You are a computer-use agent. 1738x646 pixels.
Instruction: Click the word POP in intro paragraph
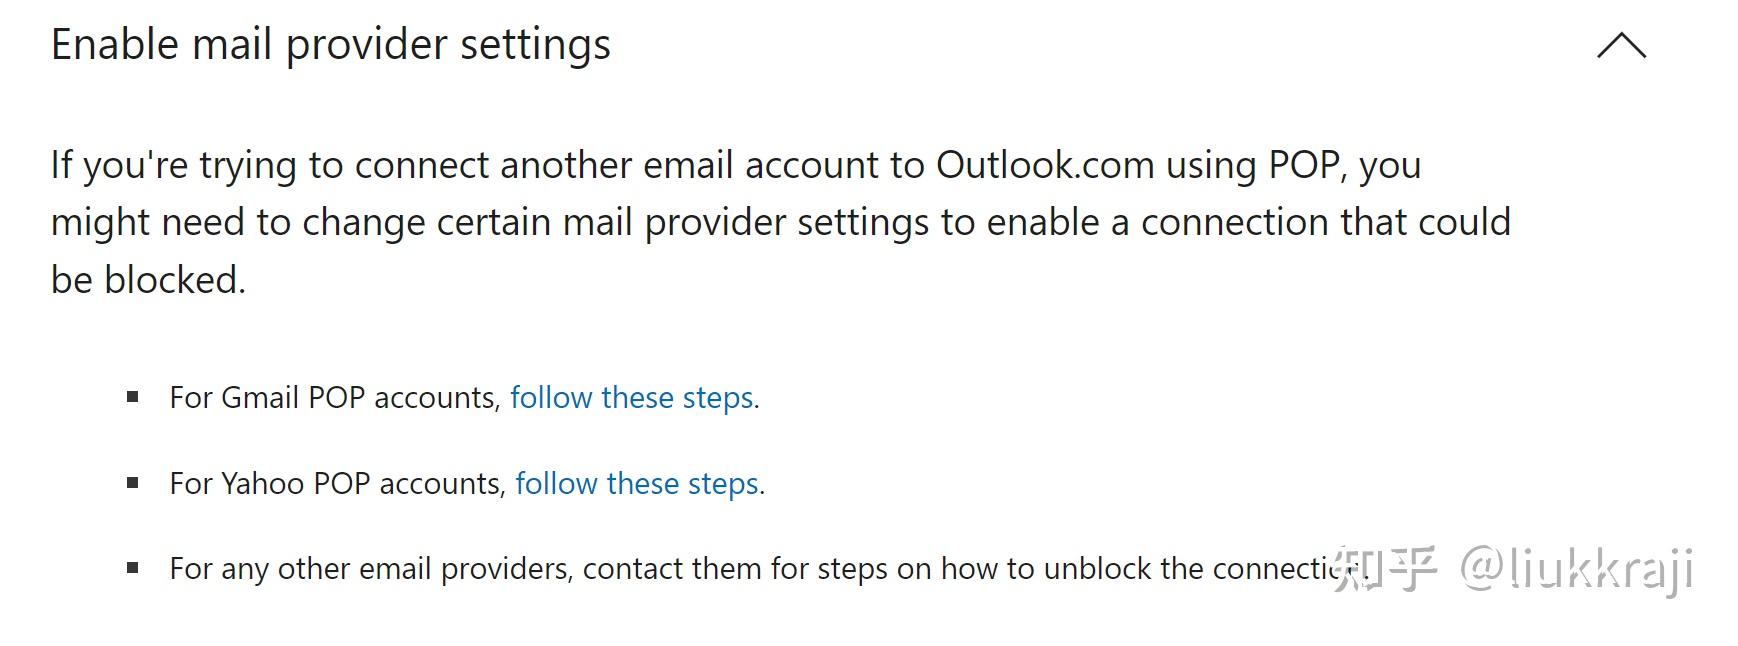click(1304, 165)
